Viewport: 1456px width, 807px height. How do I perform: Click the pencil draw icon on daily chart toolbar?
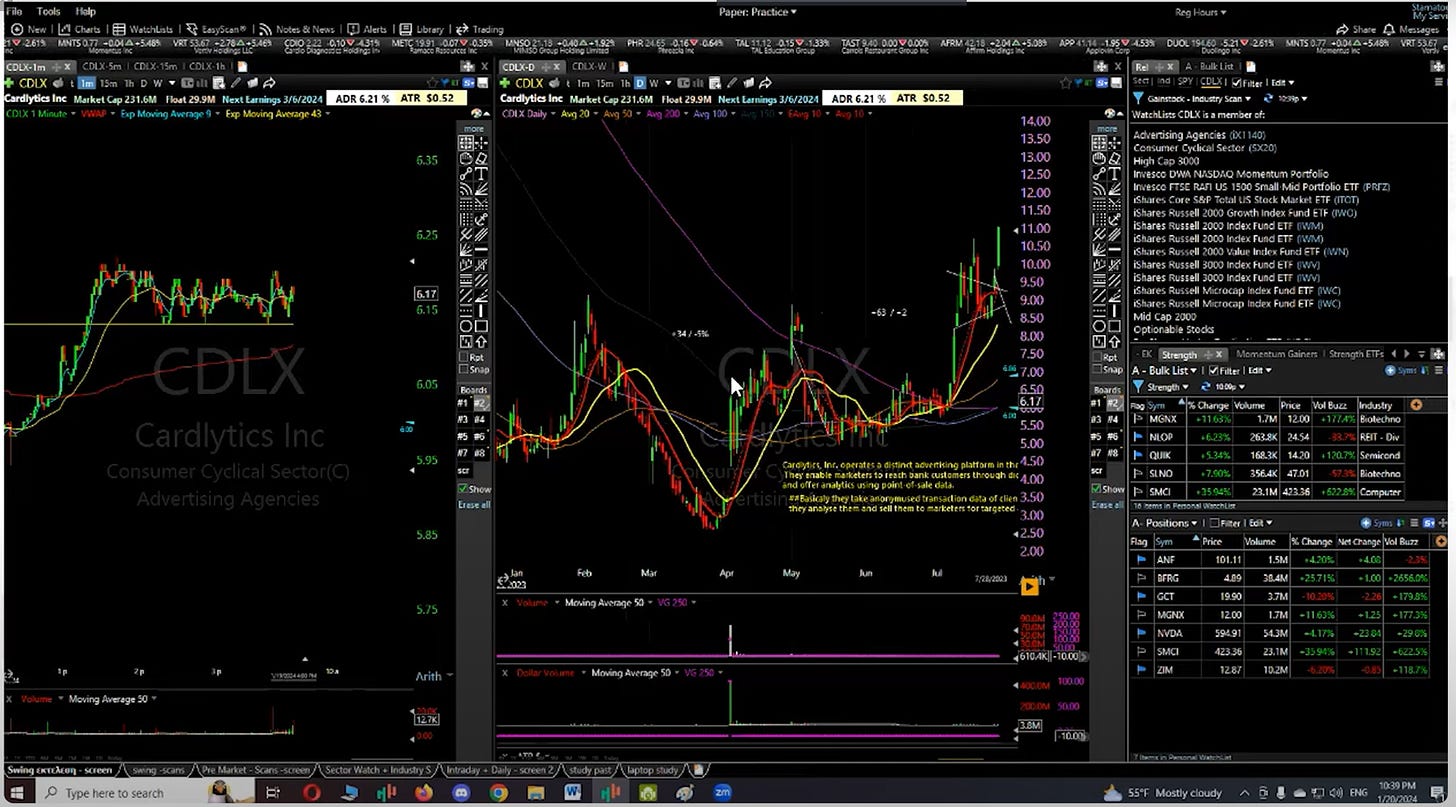[731, 83]
